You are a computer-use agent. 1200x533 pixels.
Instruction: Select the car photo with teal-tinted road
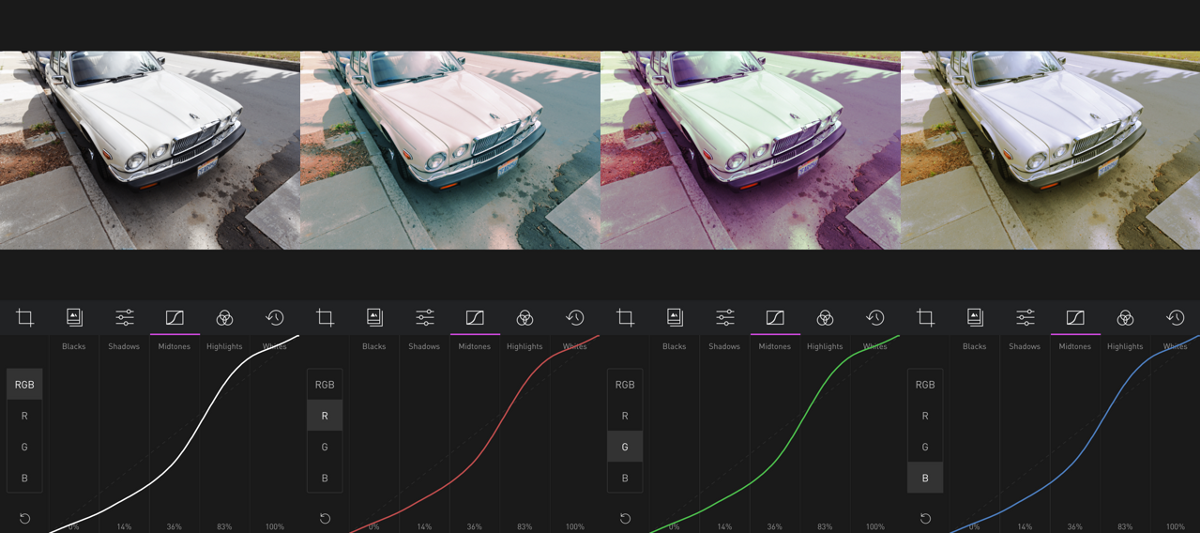point(450,150)
